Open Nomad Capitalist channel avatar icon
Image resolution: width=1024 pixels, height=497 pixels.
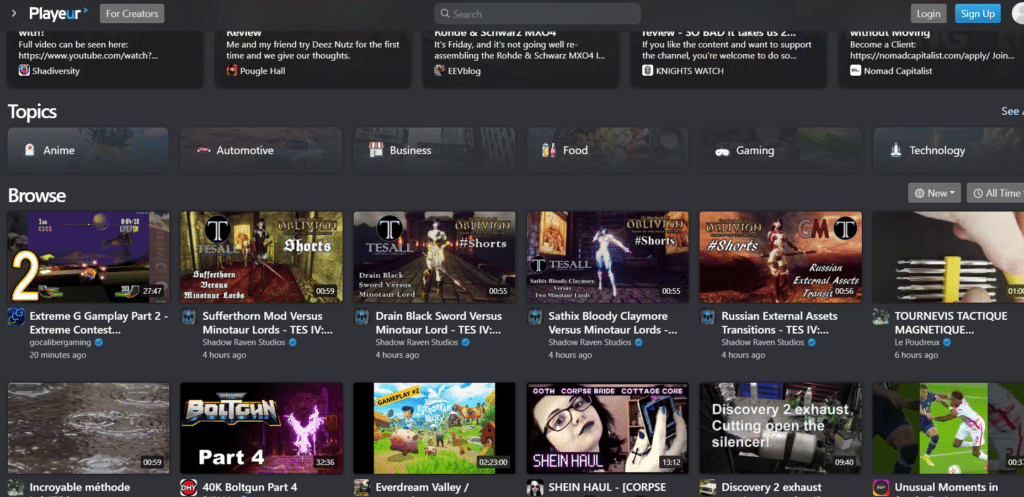click(x=856, y=71)
